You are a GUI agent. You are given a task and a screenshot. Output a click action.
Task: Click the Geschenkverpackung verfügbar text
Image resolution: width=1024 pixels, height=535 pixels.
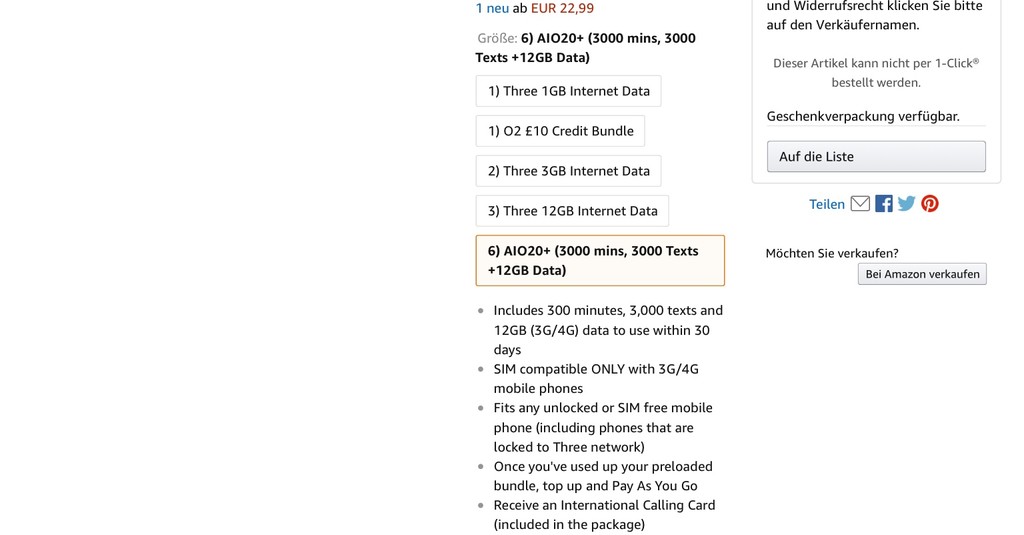click(863, 116)
